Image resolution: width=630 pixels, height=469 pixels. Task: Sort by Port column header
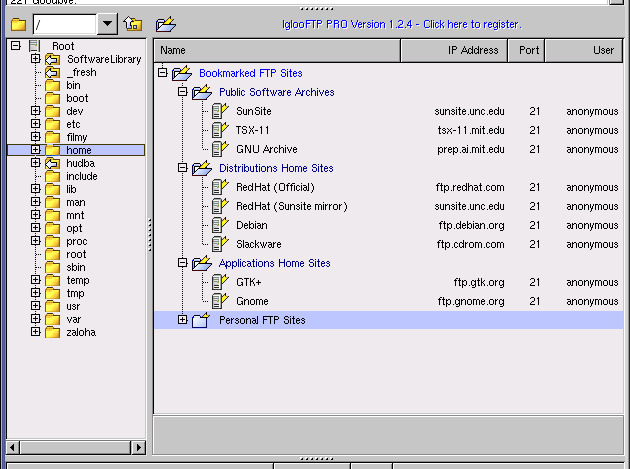(526, 50)
